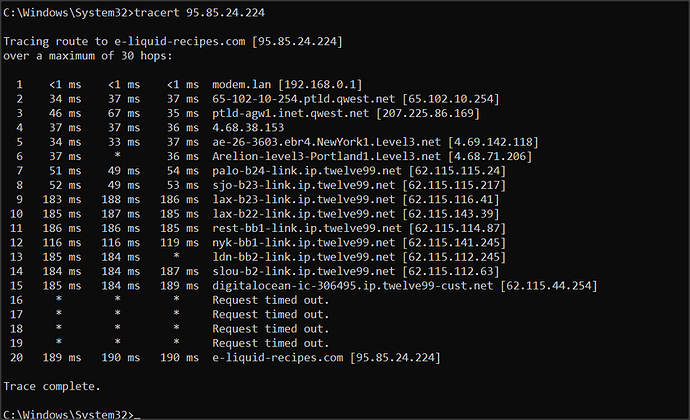
Task: Click sjo-b23-link.ip.twelve99.net hostname
Action: [304, 185]
